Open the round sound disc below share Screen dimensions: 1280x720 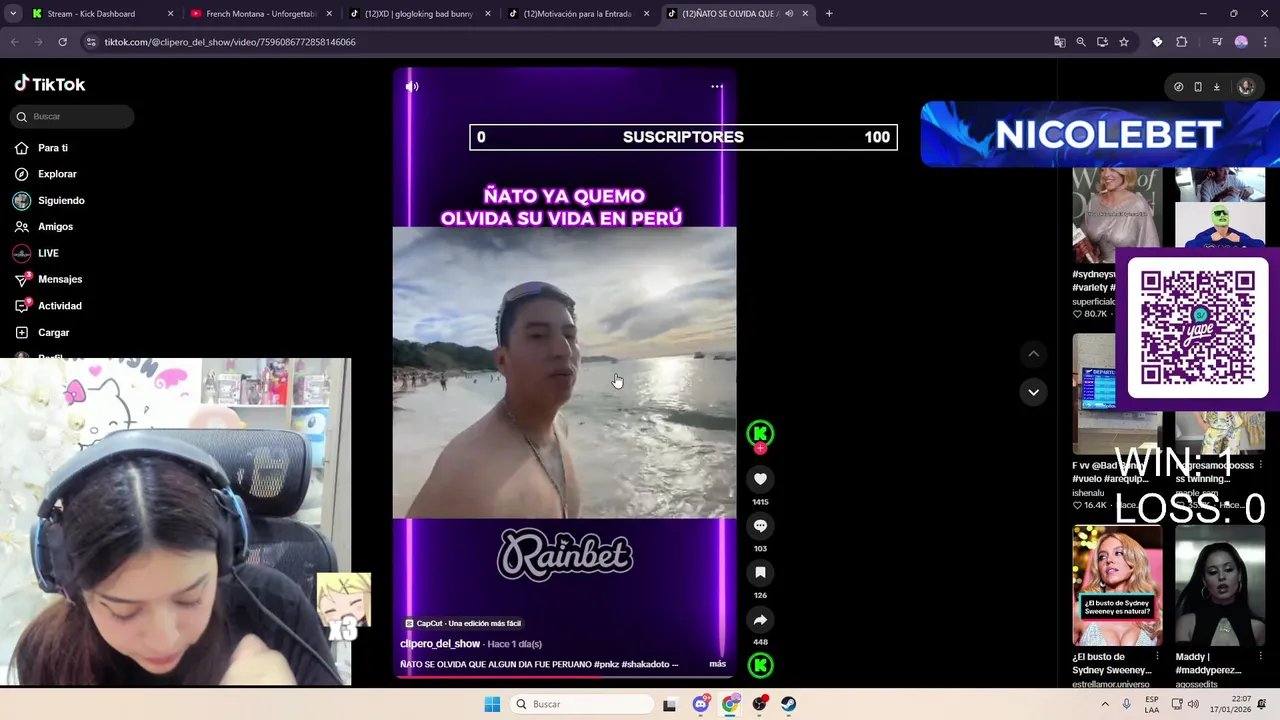tap(760, 665)
